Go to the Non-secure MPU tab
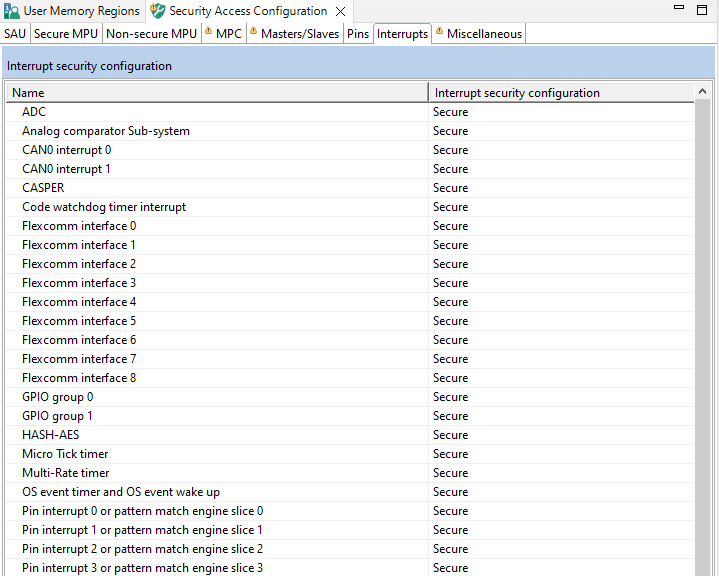The height and width of the screenshot is (576, 719). click(151, 33)
